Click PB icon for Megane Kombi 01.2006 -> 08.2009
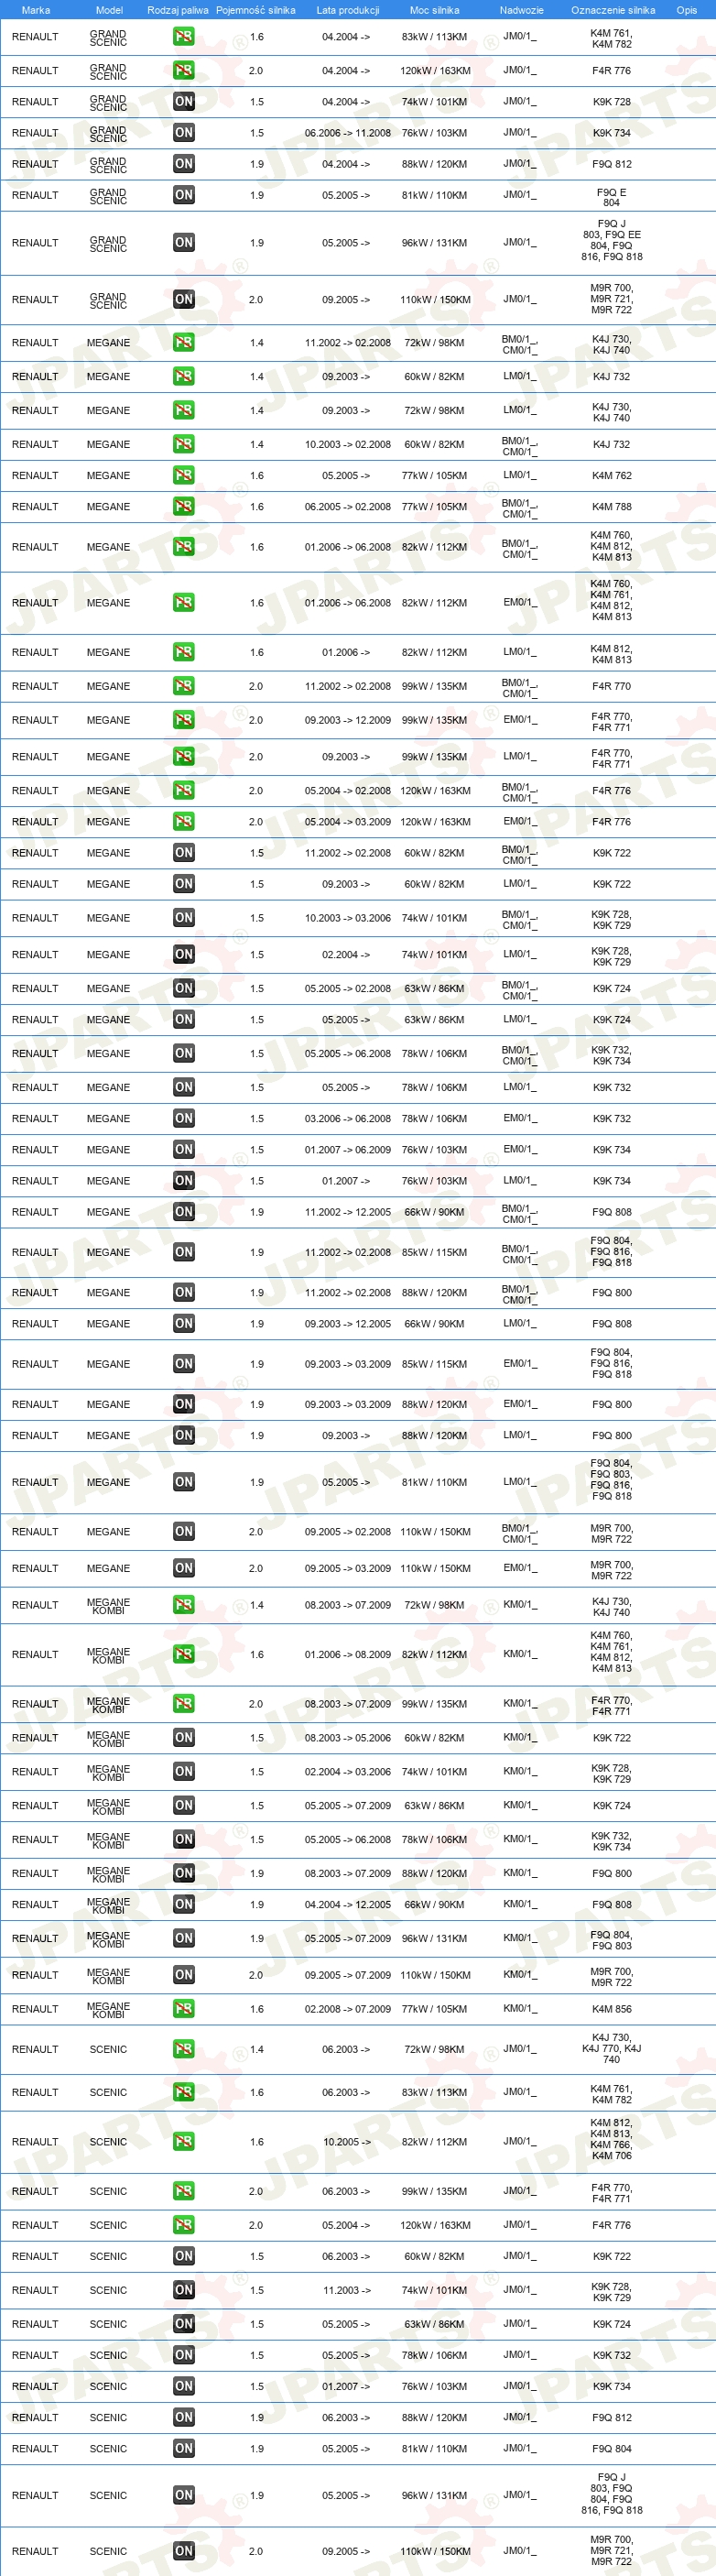 click(184, 1654)
